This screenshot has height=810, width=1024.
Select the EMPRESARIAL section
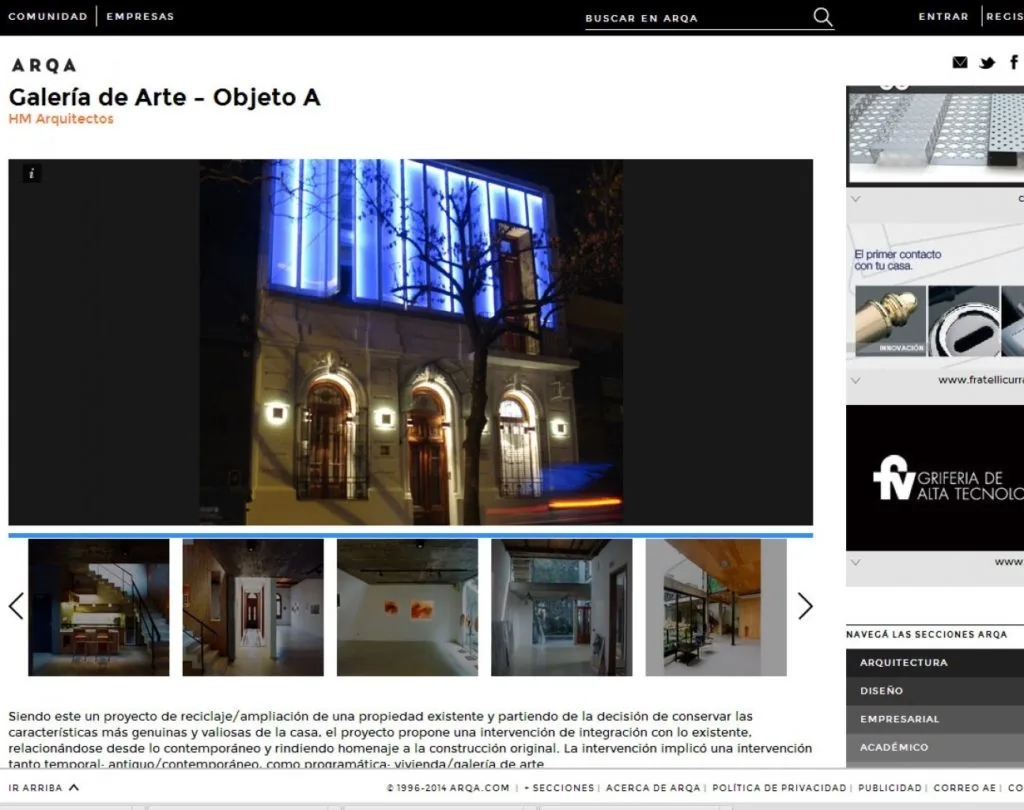point(935,719)
